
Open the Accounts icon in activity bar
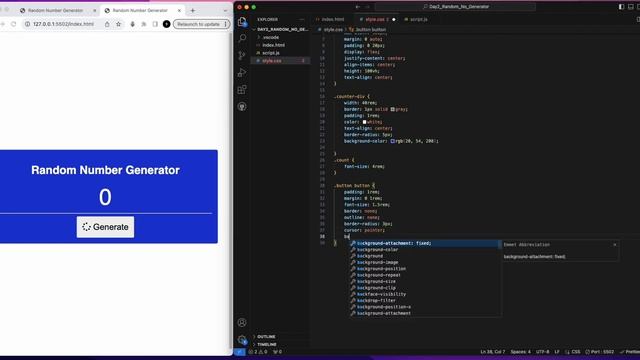[x=242, y=322]
